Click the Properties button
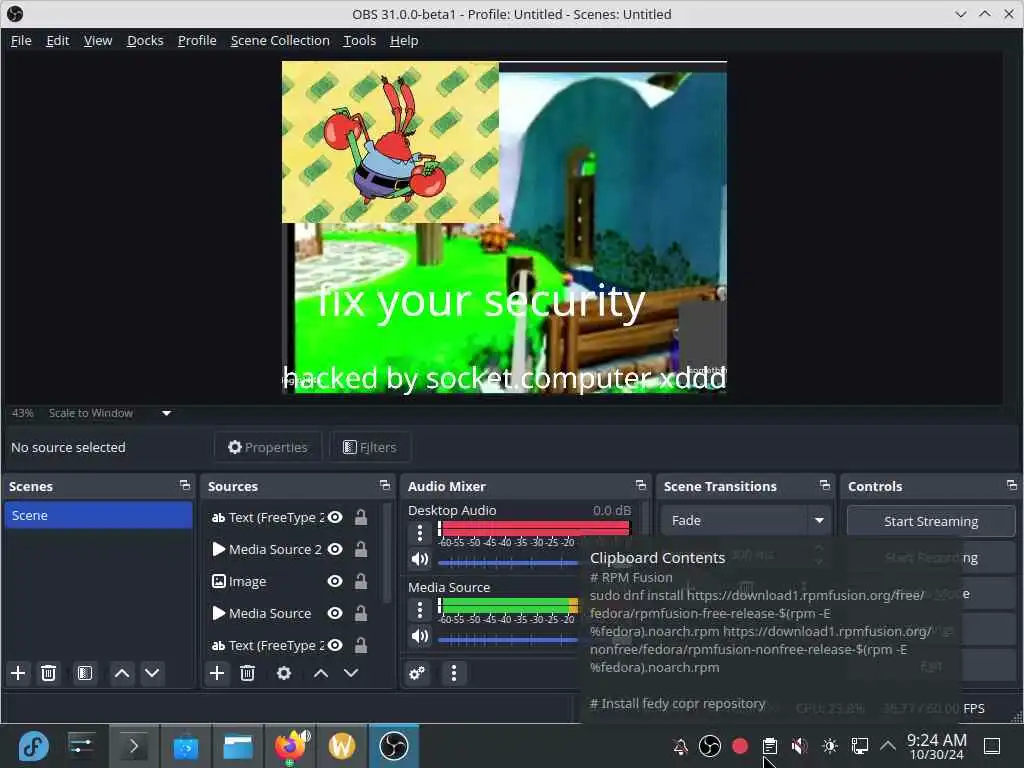The image size is (1024, 768). (268, 447)
